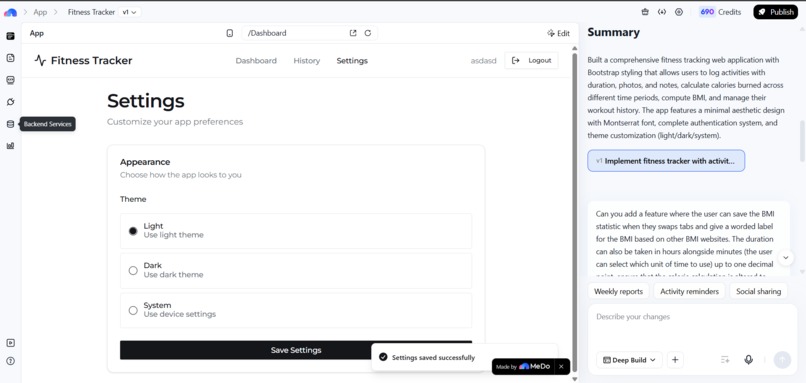Open the help question-mark icon
Screen dimensions: 806x383
[10, 361]
